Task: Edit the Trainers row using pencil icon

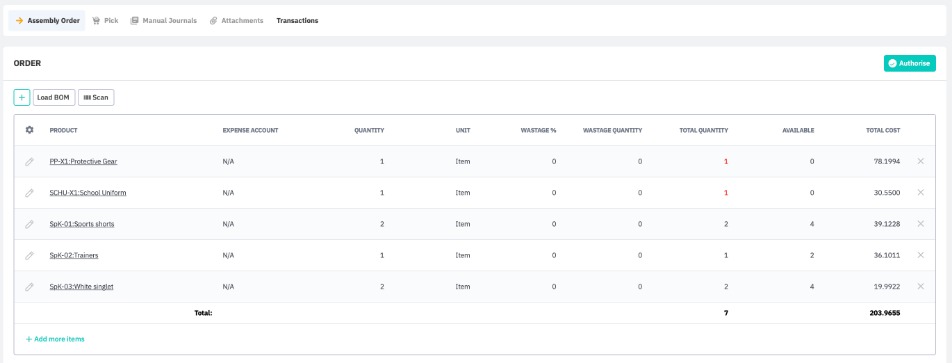Action: pos(29,256)
